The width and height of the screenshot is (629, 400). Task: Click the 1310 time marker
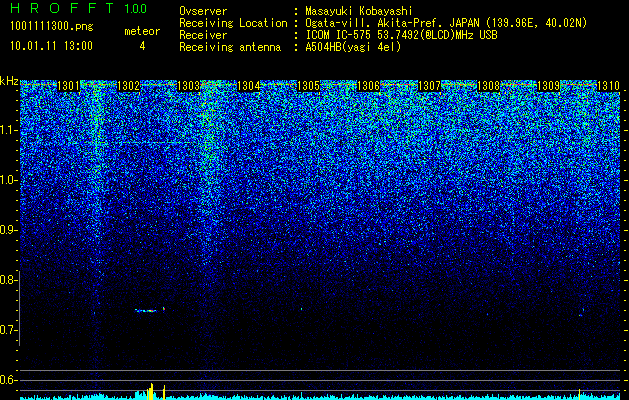(609, 86)
